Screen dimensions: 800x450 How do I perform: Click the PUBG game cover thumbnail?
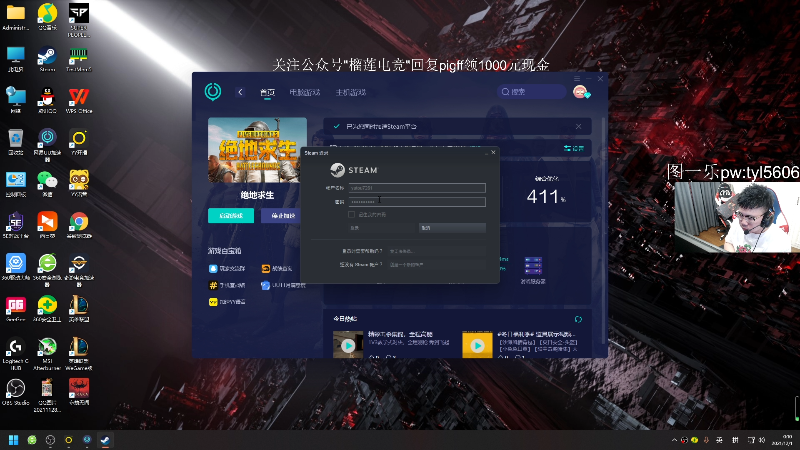[x=257, y=150]
